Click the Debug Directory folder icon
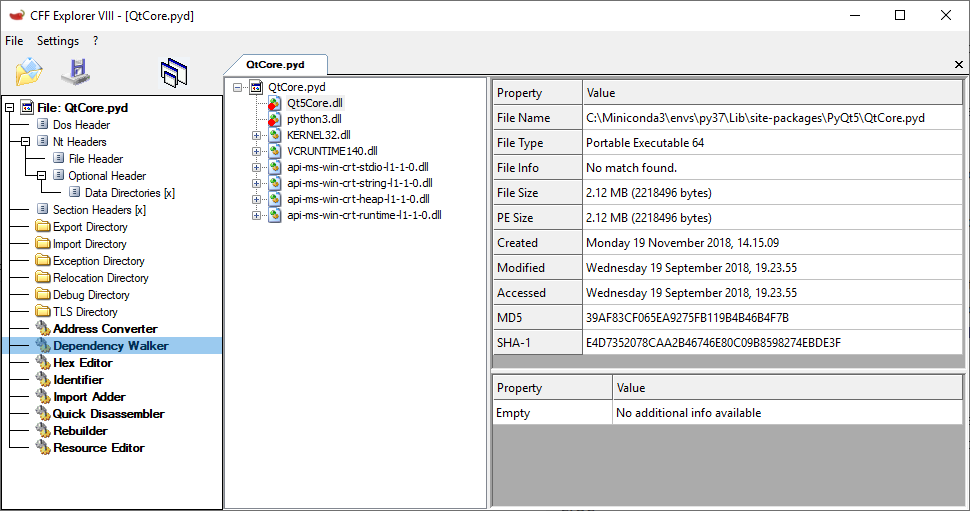Screen dimensions: 970x511 [43, 295]
